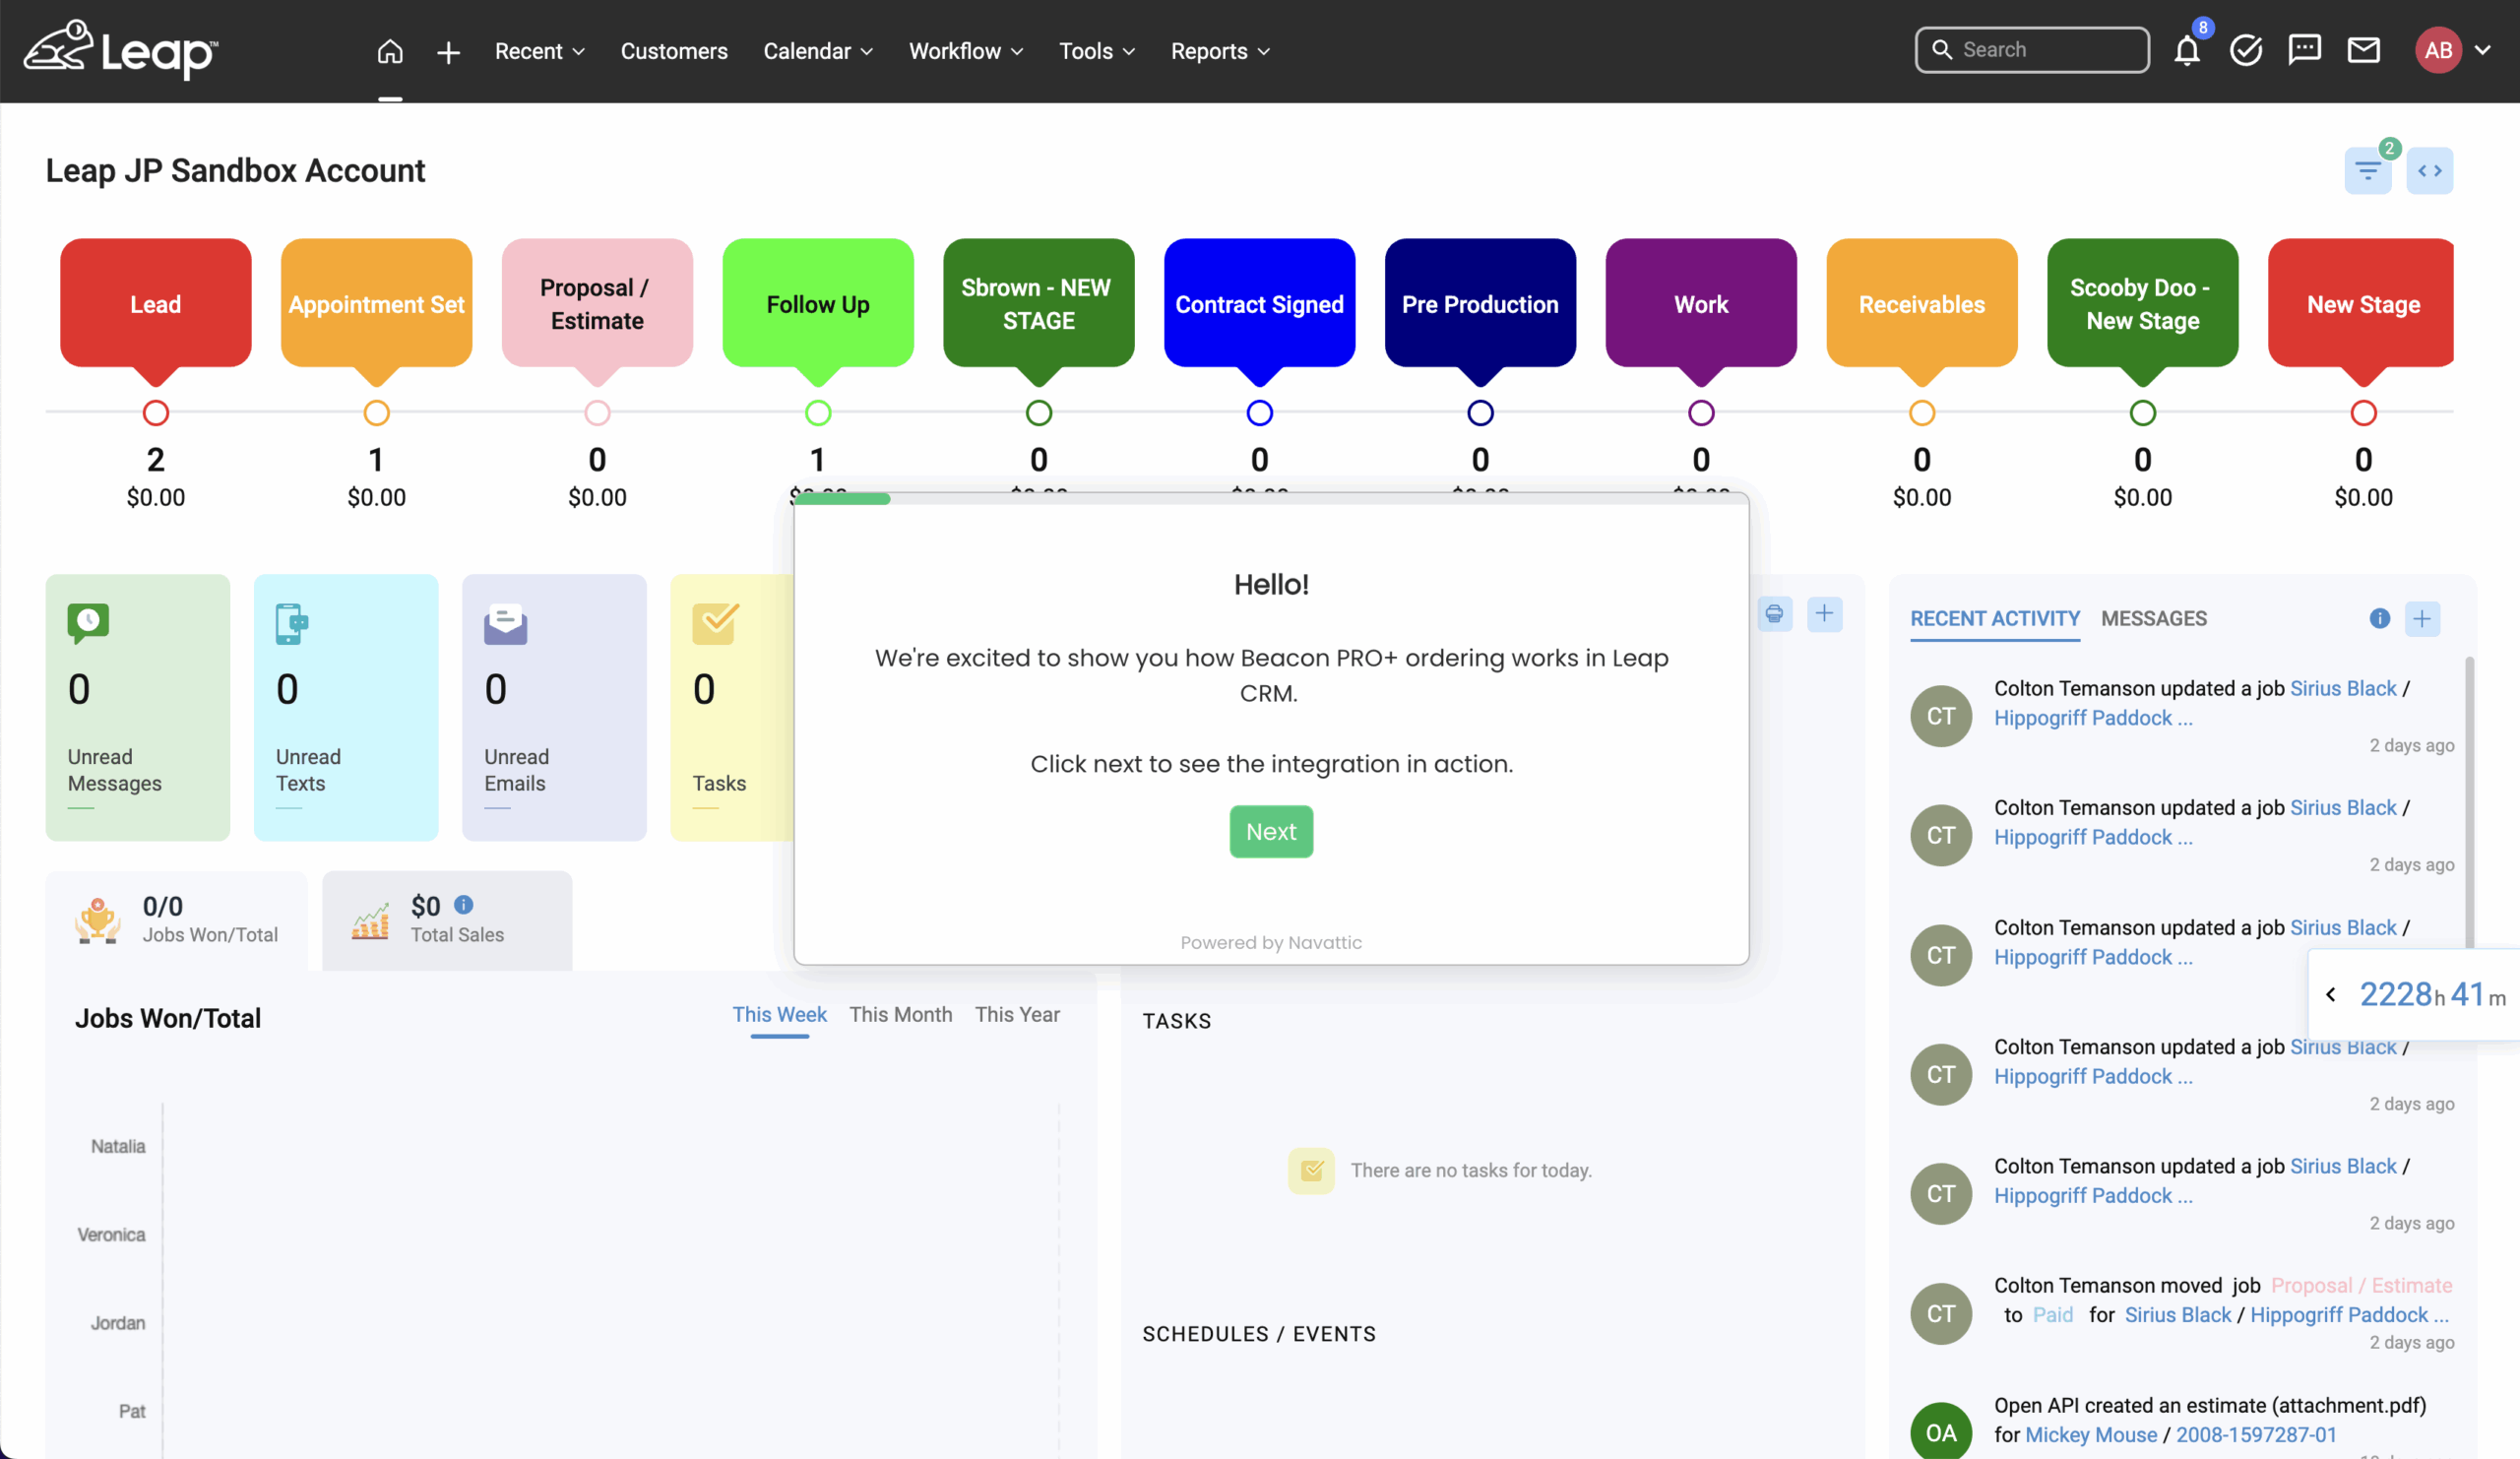Click the OA avatar for Open API activity
The height and width of the screenshot is (1459, 2520).
1940,1432
